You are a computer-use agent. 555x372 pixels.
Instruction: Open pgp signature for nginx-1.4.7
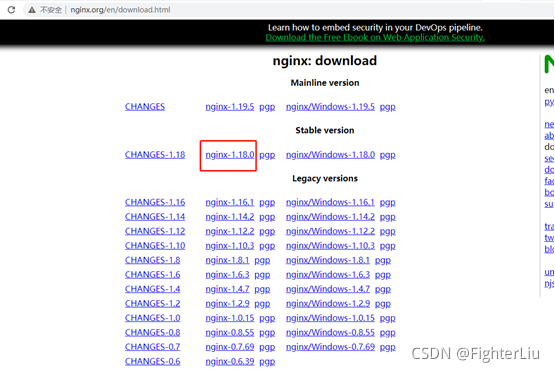[262, 290]
